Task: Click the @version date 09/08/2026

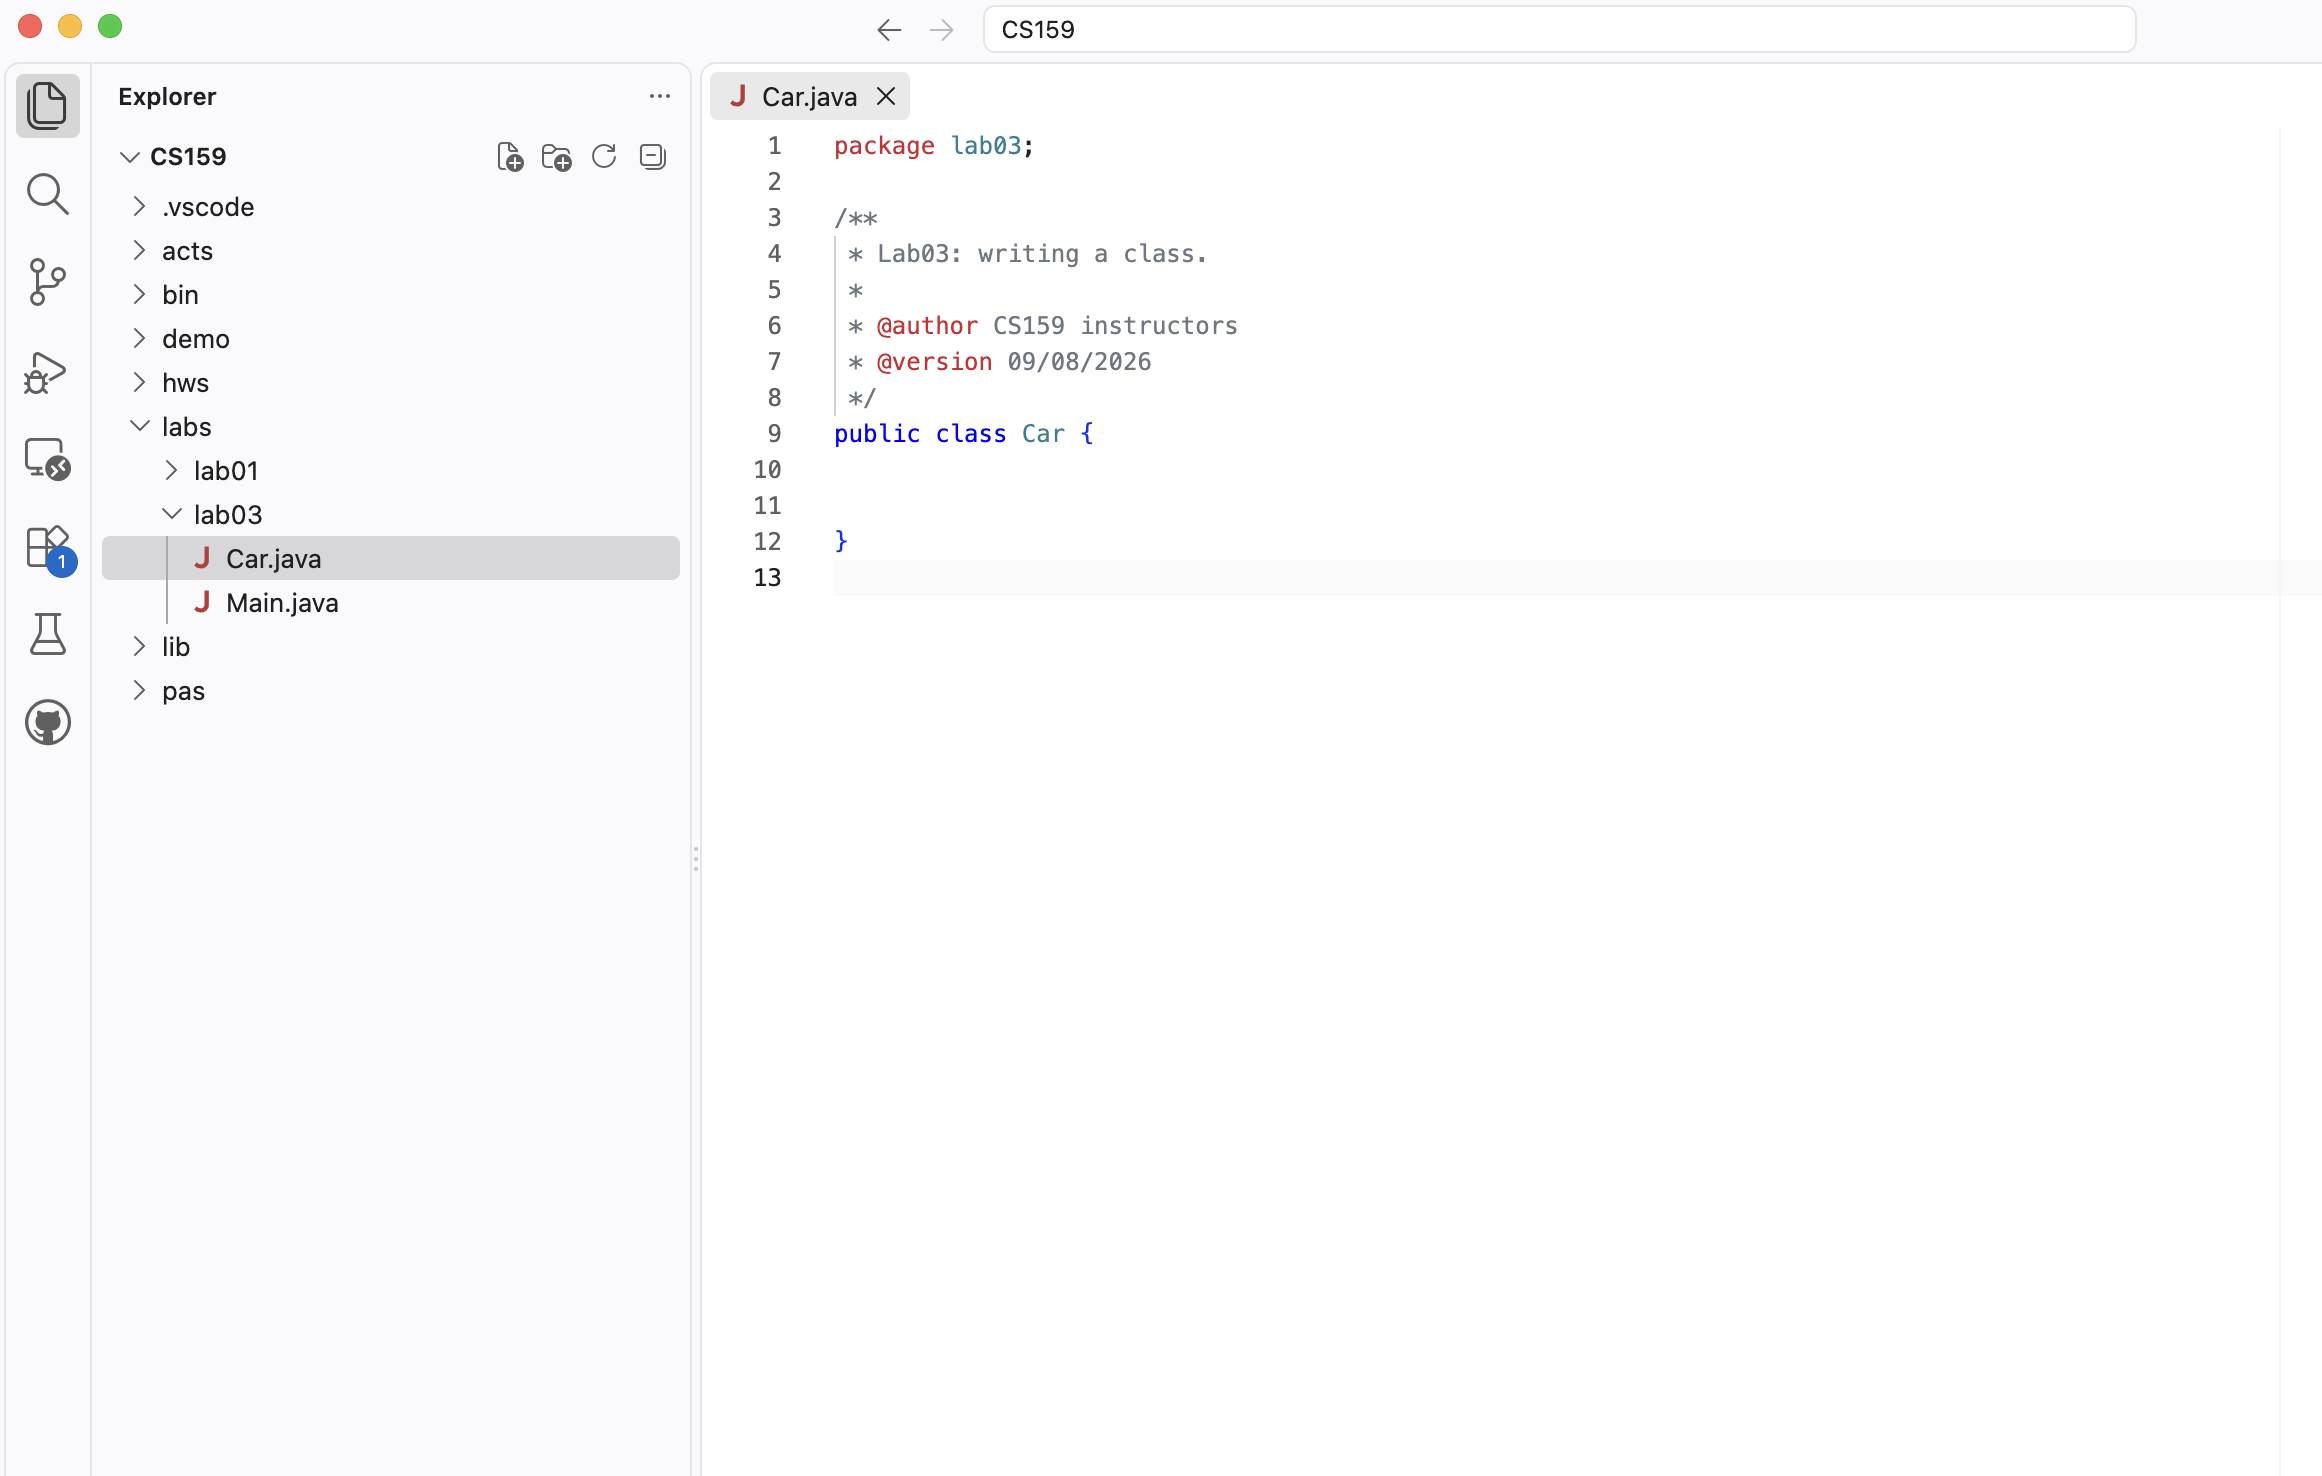Action: [x=1079, y=362]
